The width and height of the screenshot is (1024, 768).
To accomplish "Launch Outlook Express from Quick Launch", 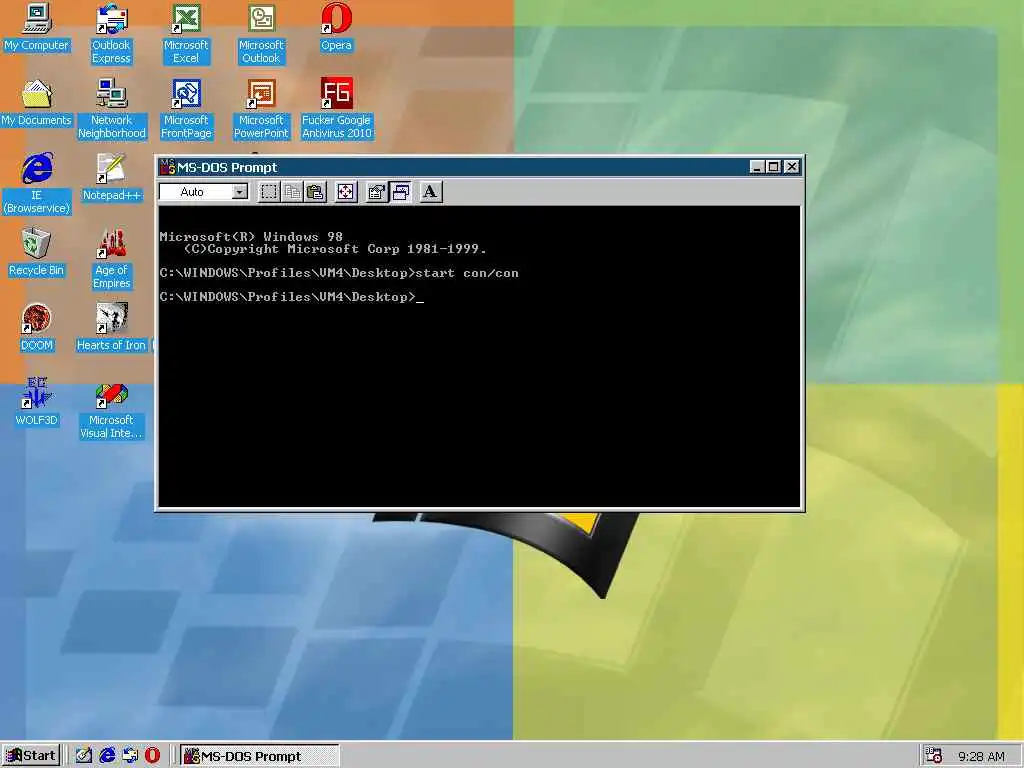I will [130, 756].
